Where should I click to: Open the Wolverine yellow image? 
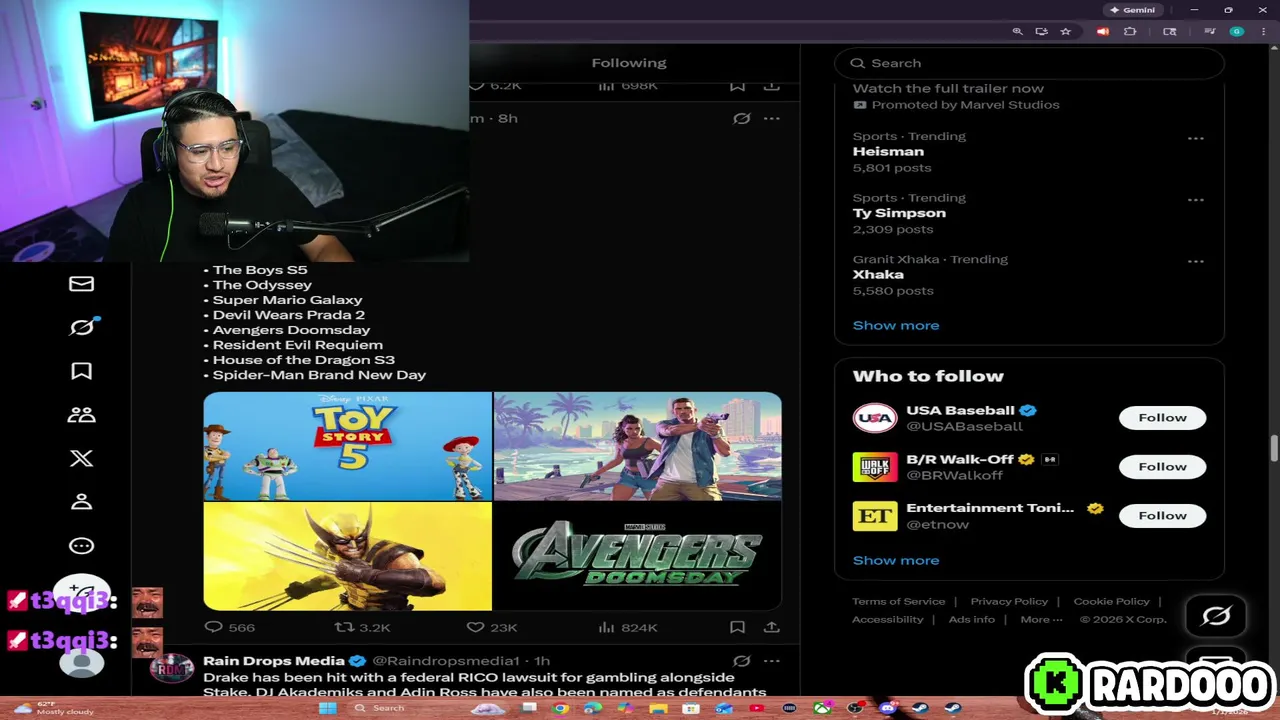click(347, 556)
